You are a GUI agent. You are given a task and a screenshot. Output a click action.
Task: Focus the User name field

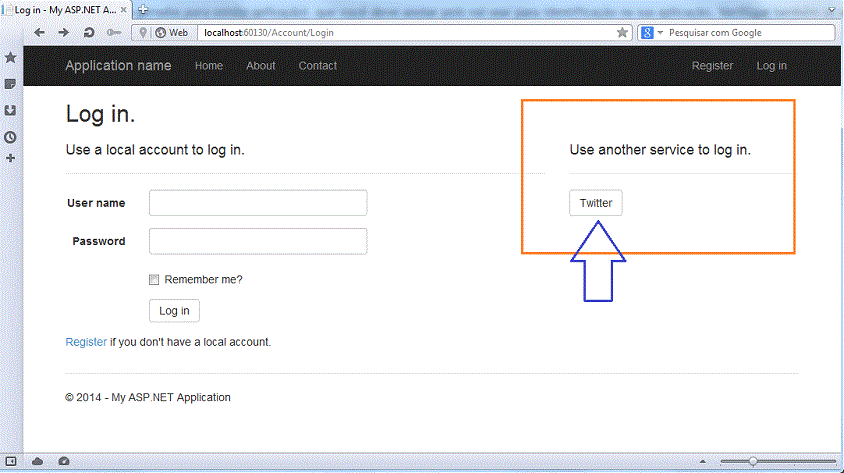click(x=258, y=203)
